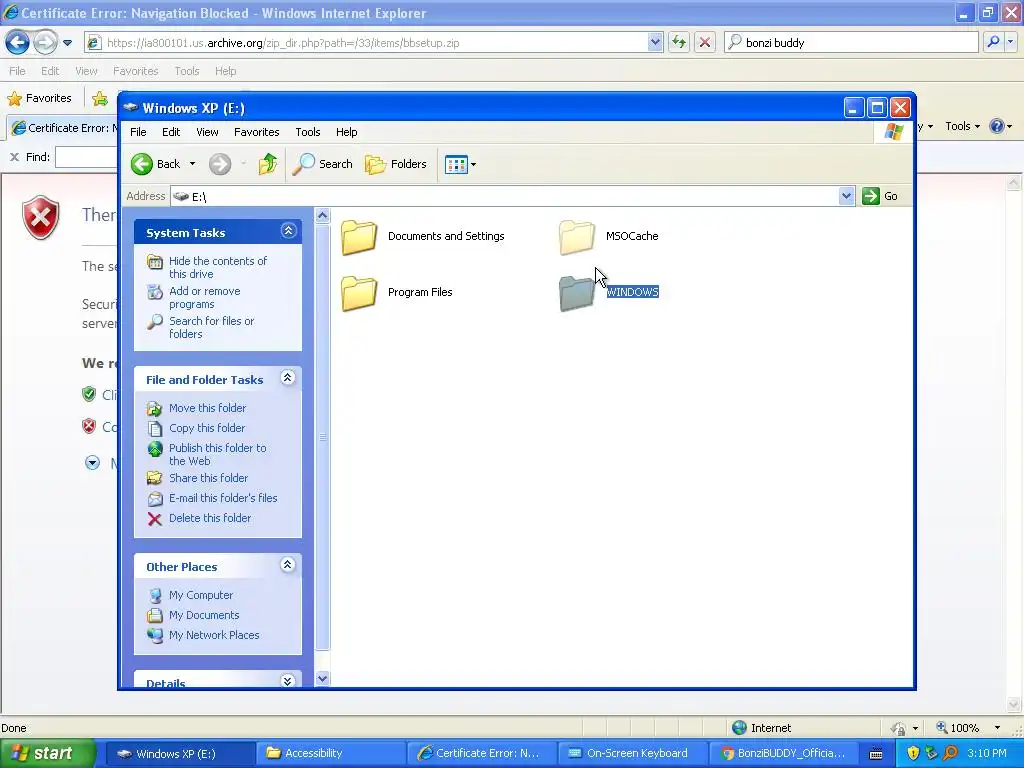
Task: Click the Forward button in Explorer toolbar
Action: [220, 164]
